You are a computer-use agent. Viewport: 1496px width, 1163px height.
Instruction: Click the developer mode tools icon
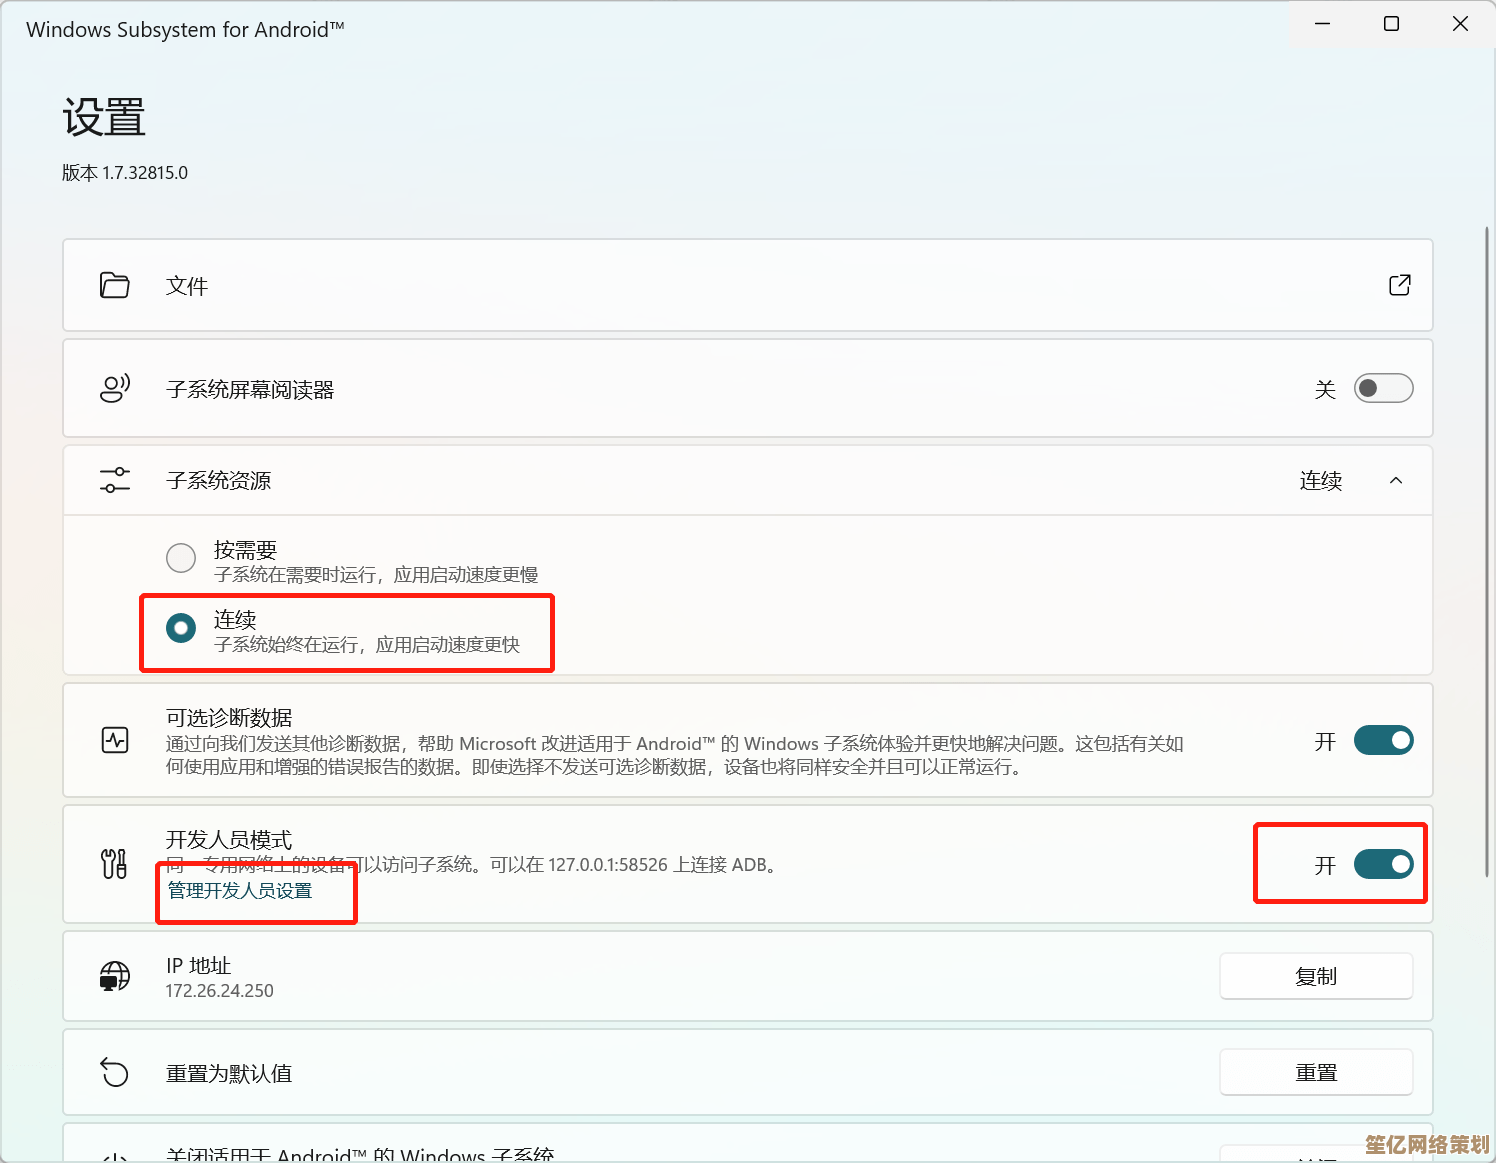tap(115, 864)
